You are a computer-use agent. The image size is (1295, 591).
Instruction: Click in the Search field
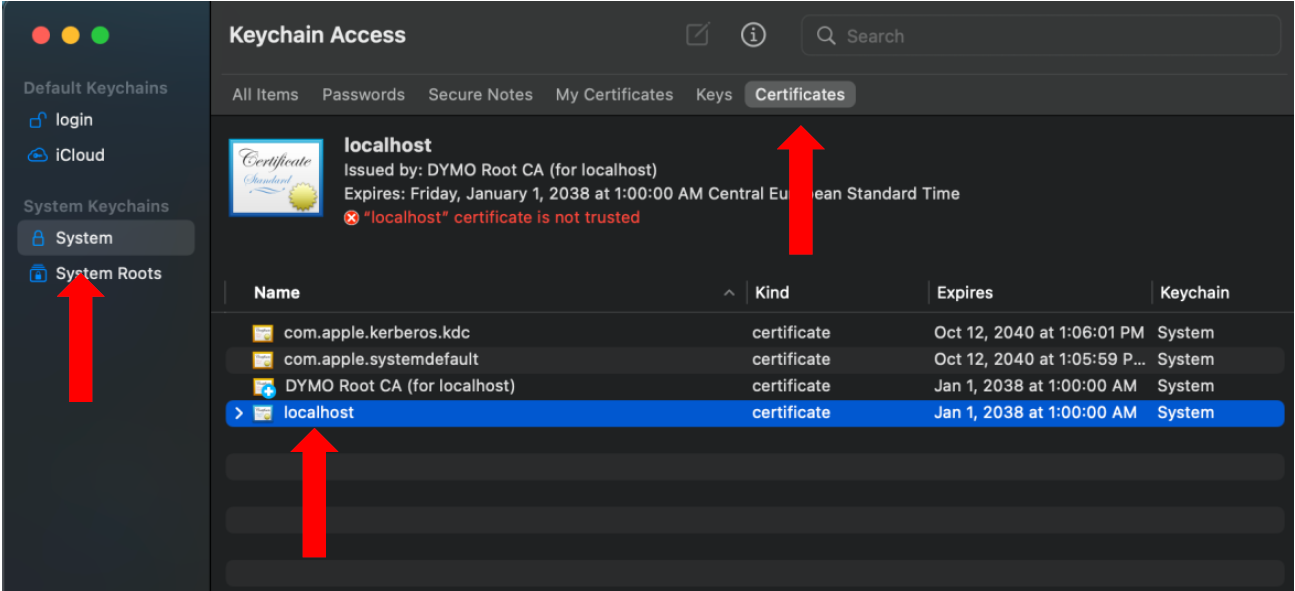click(x=1050, y=36)
